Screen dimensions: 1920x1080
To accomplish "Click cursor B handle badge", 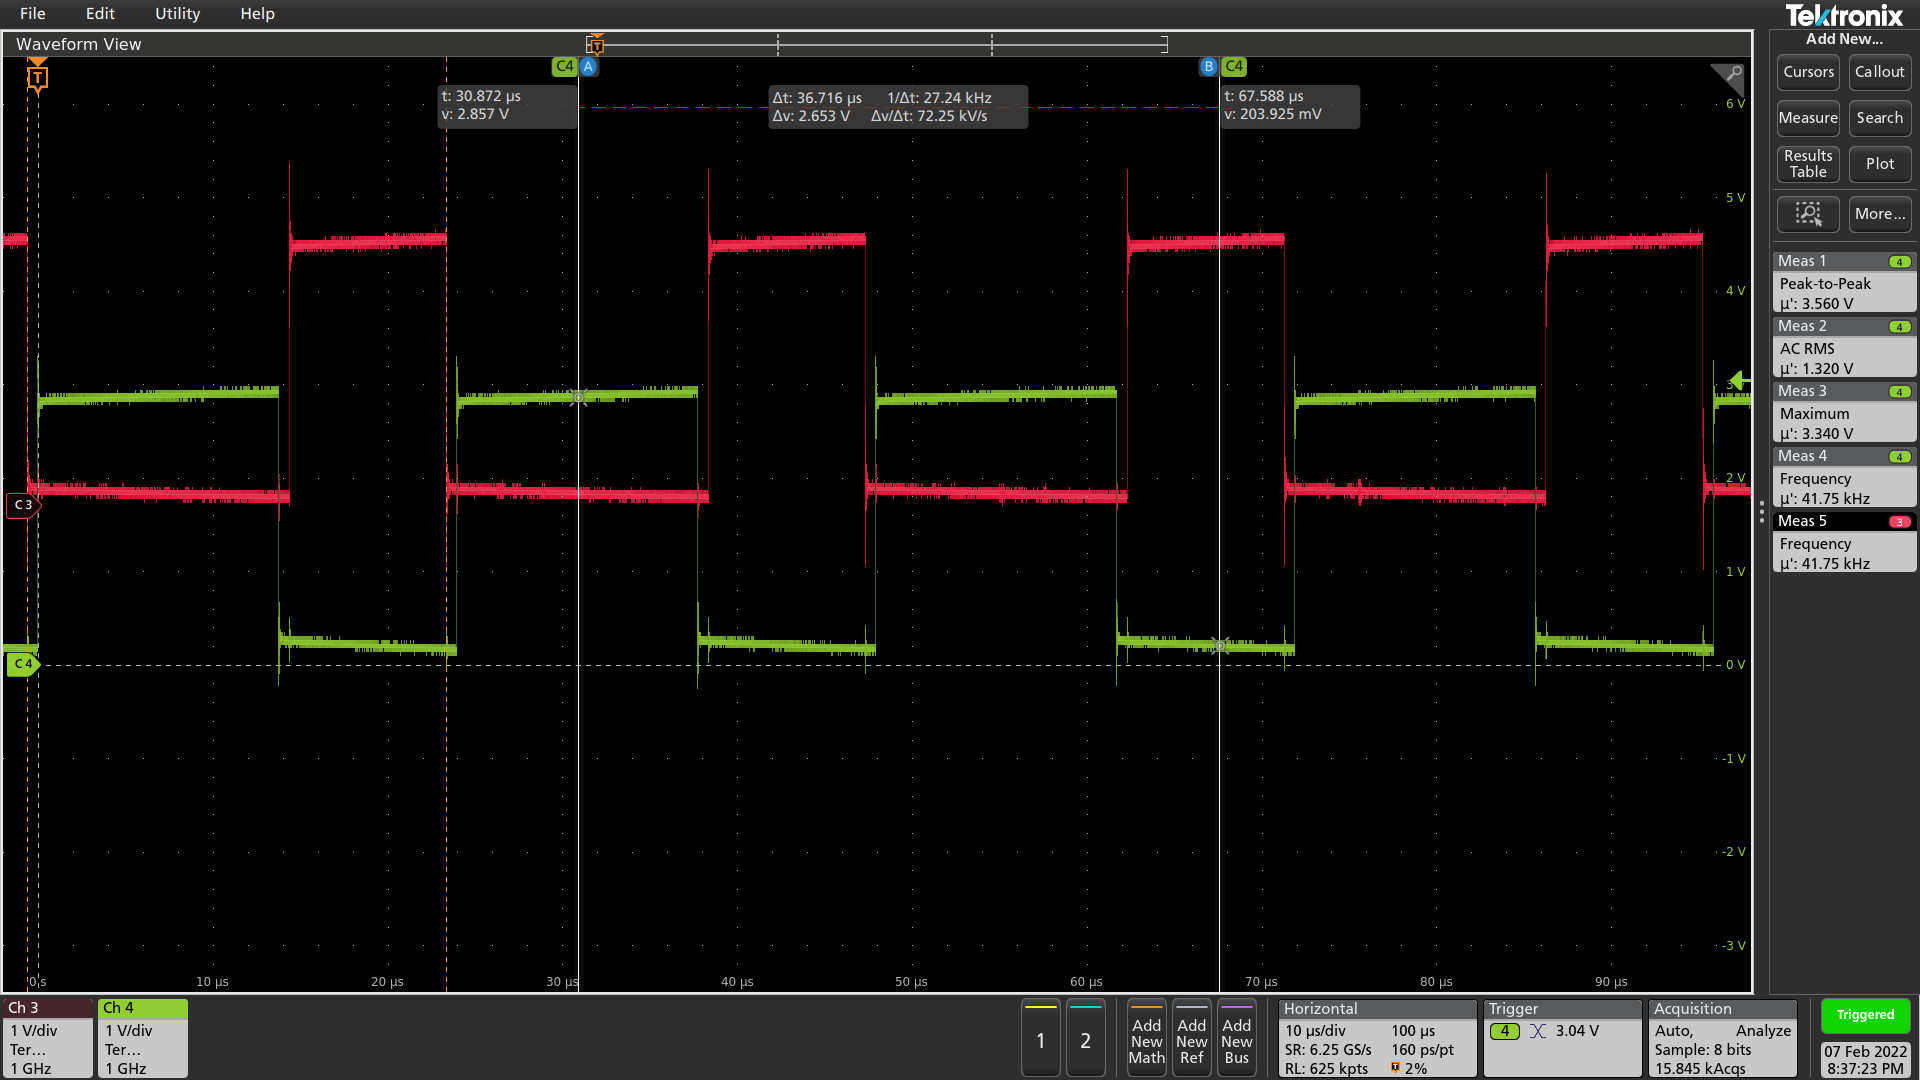I will 1209,66.
